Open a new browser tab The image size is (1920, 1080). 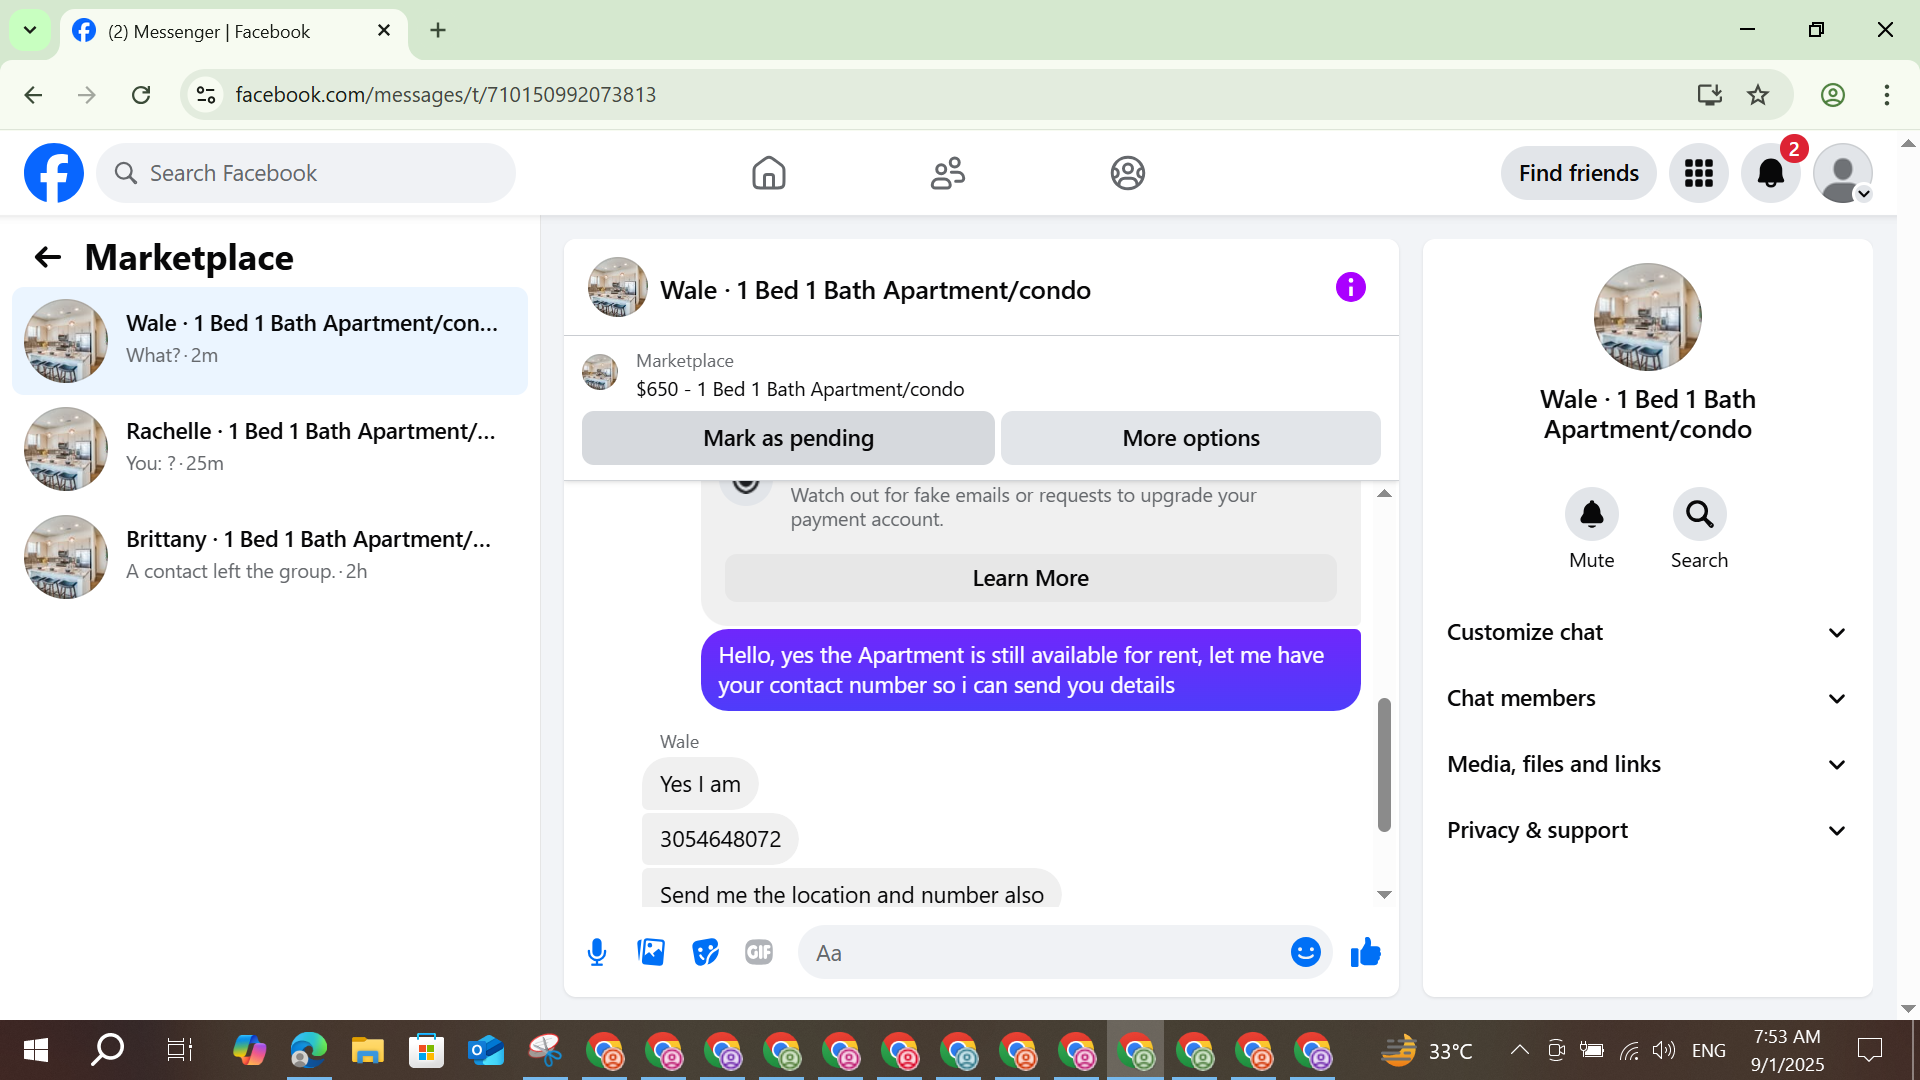tap(438, 30)
